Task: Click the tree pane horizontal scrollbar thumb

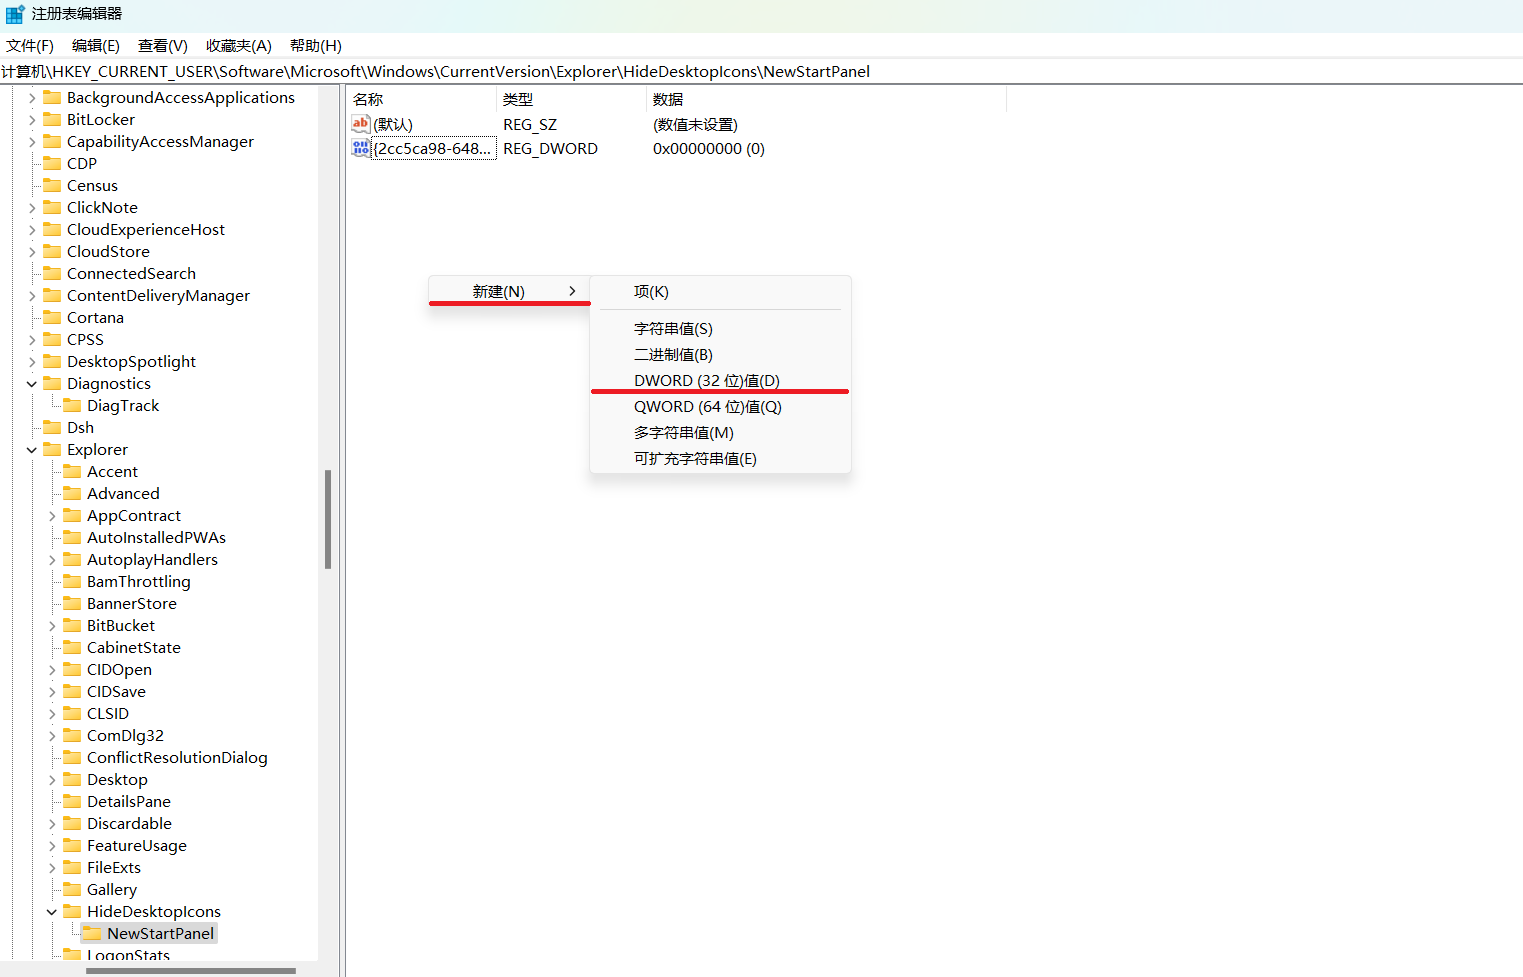Action: 191,970
